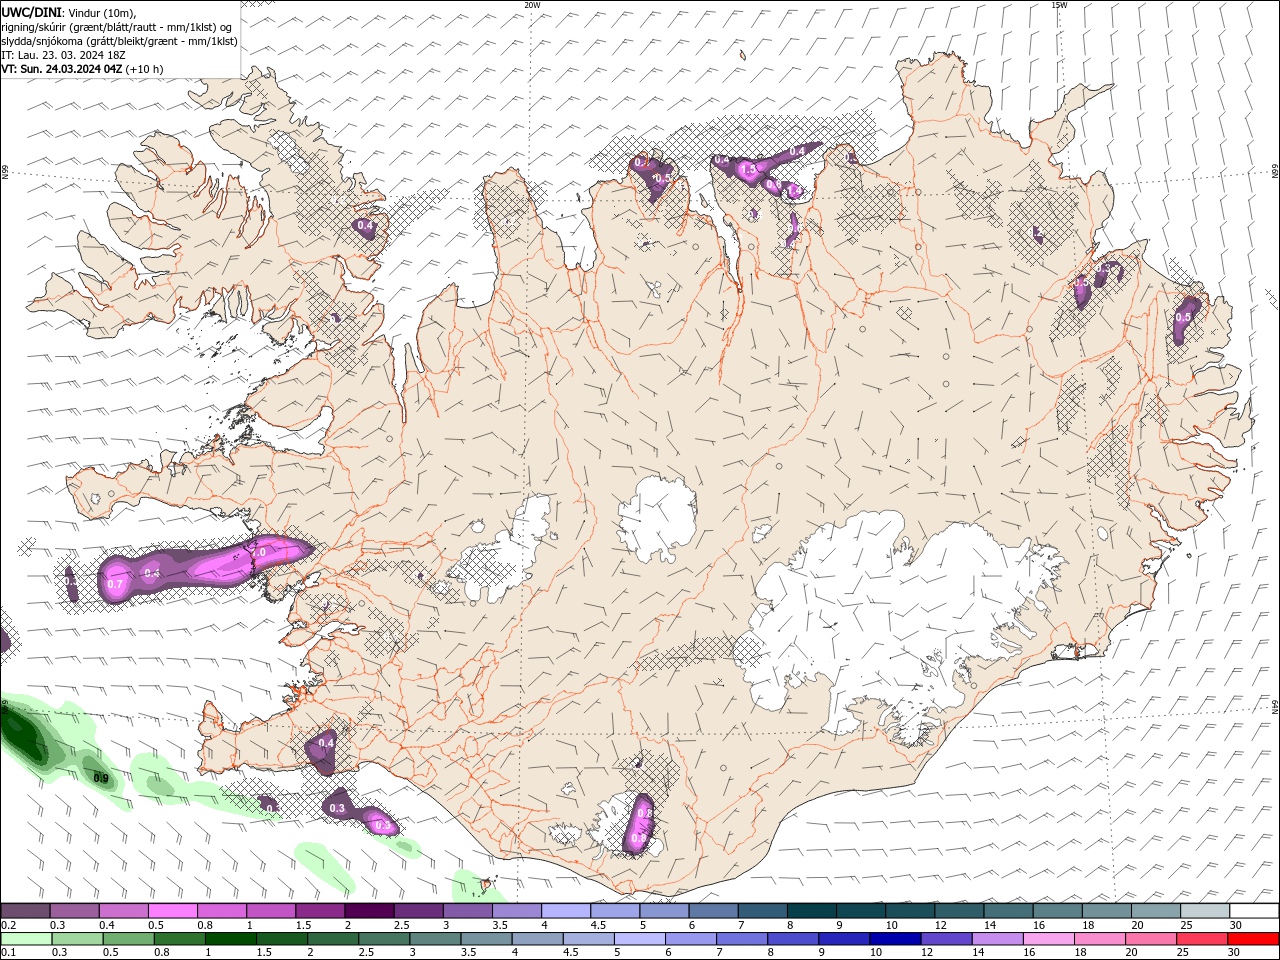Click the 'Vindur (10m)' header text
The width and height of the screenshot is (1280, 960).
click(100, 13)
